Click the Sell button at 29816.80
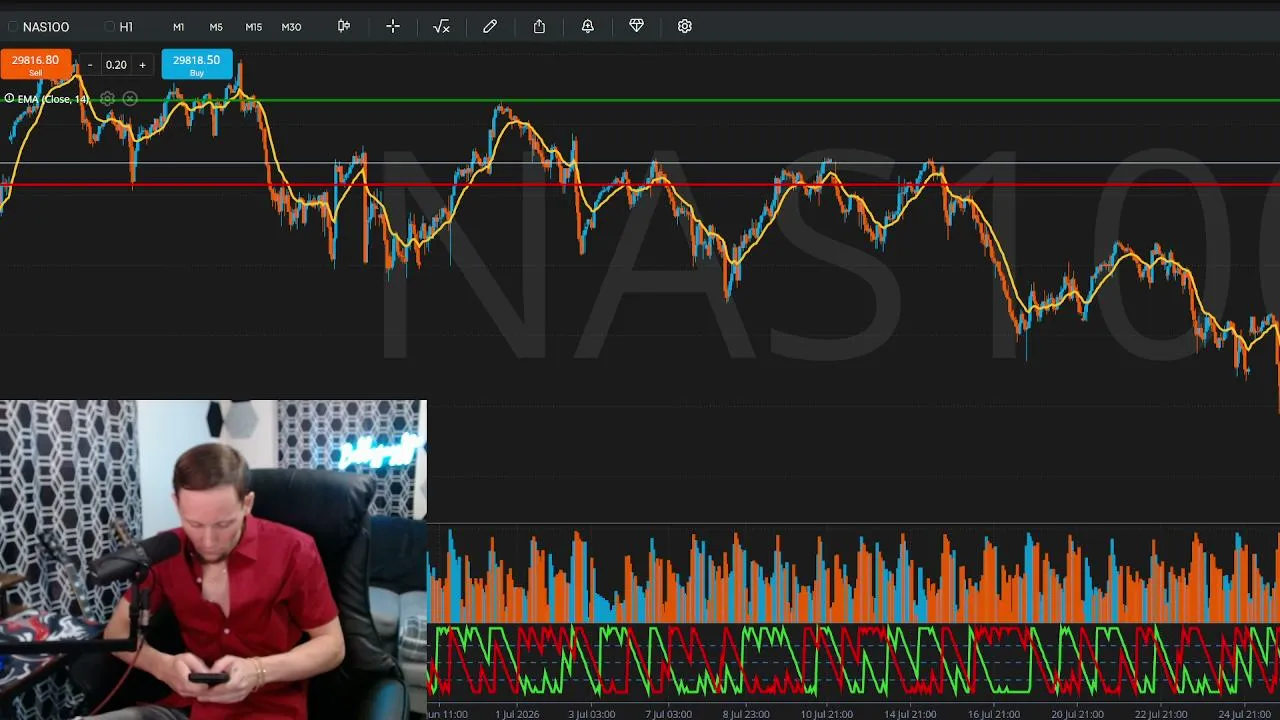1280x720 pixels. pos(36,65)
